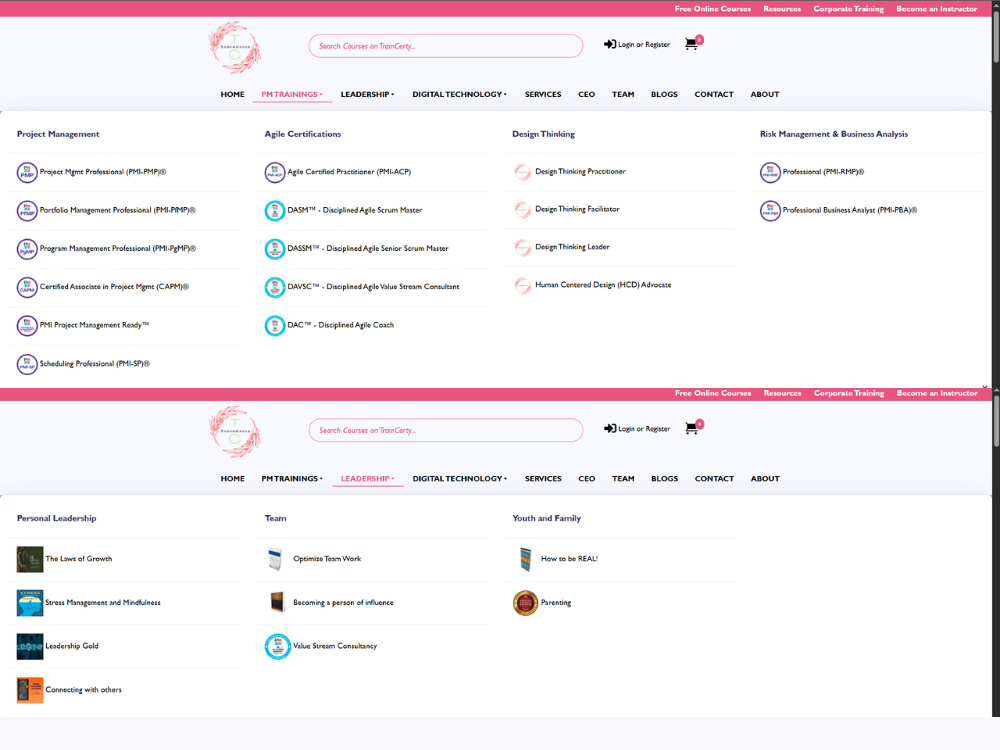
Task: Open DAVSC Disciplined Agile Value Stream Consultant text link
Action: pos(373,287)
